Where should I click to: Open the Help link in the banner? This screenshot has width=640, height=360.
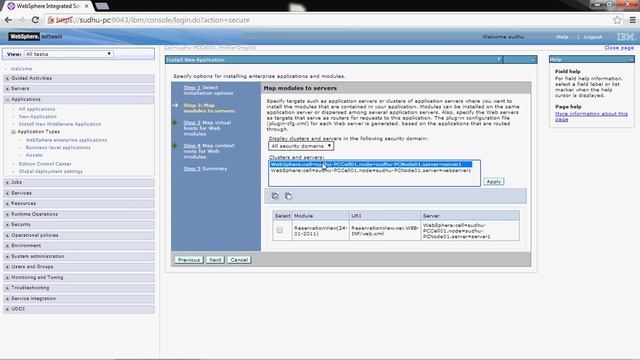click(562, 37)
